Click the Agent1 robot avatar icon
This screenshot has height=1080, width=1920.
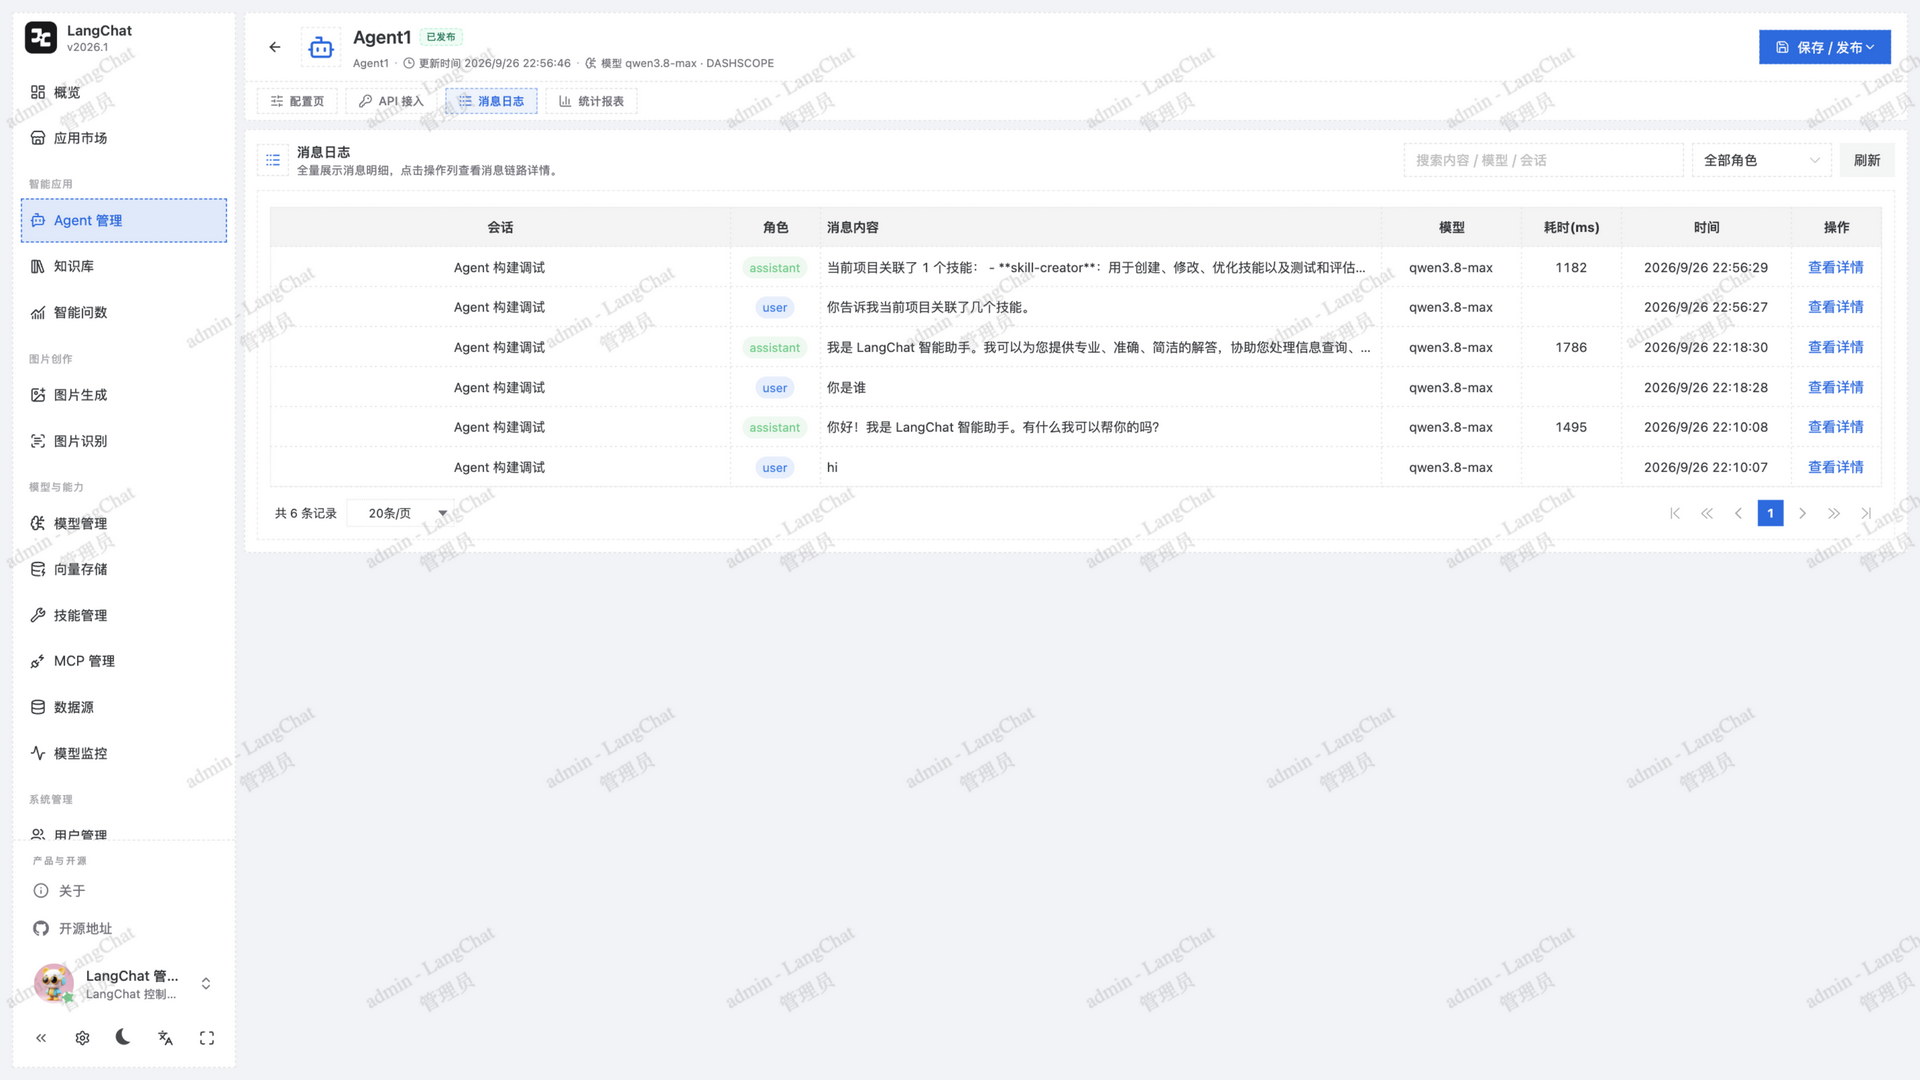coord(321,47)
